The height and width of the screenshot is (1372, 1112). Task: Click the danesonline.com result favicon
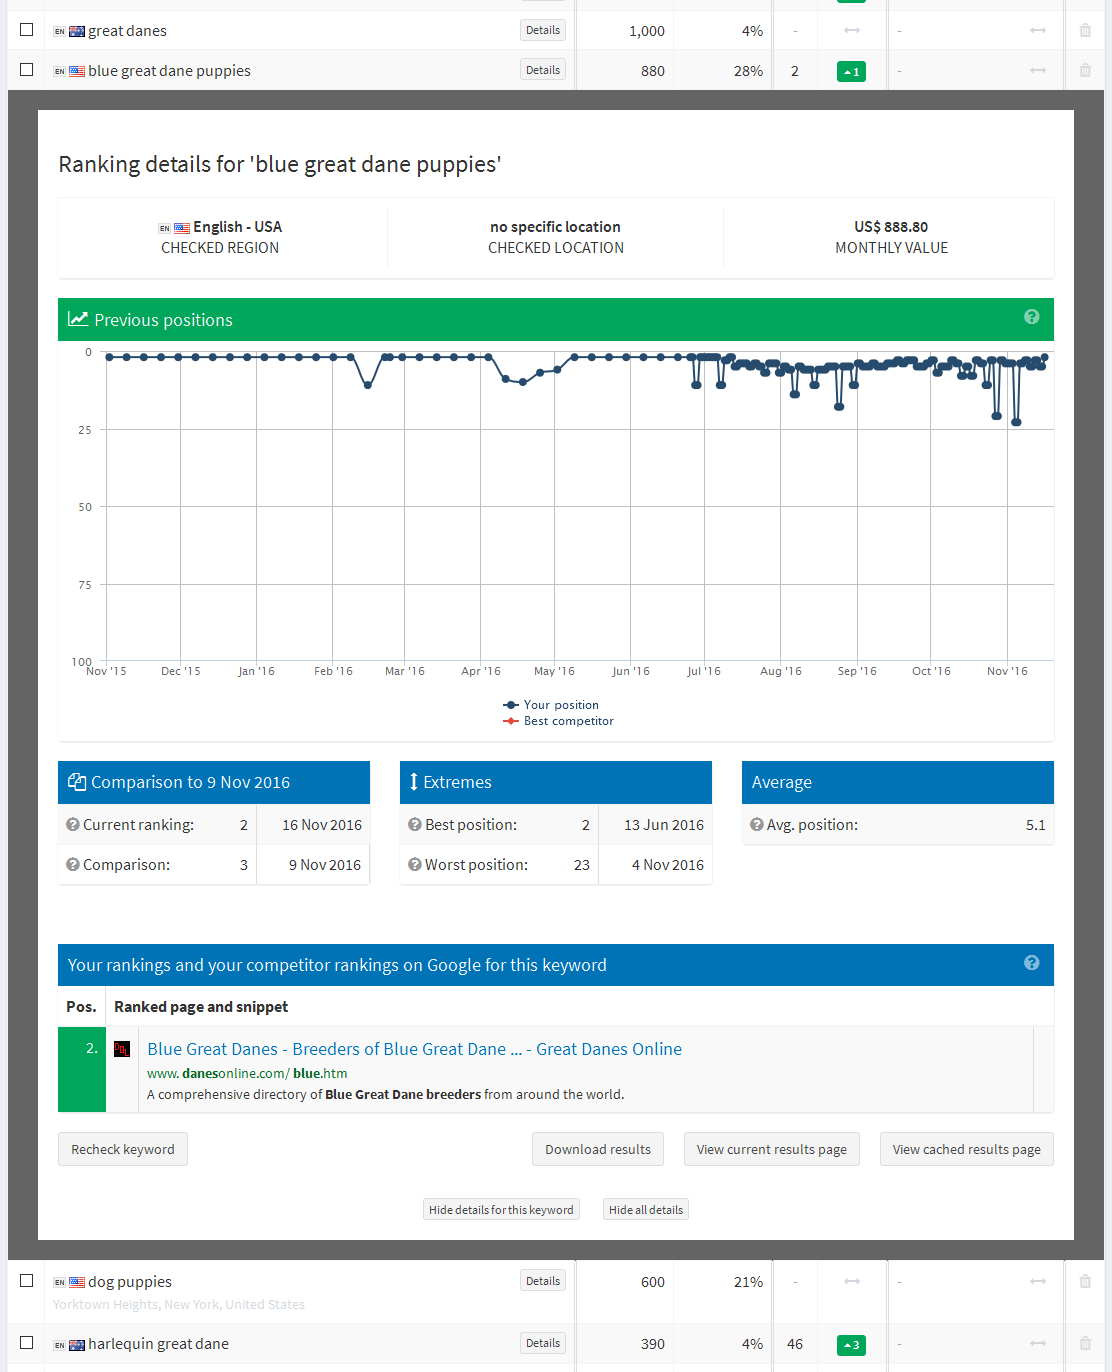click(x=122, y=1049)
